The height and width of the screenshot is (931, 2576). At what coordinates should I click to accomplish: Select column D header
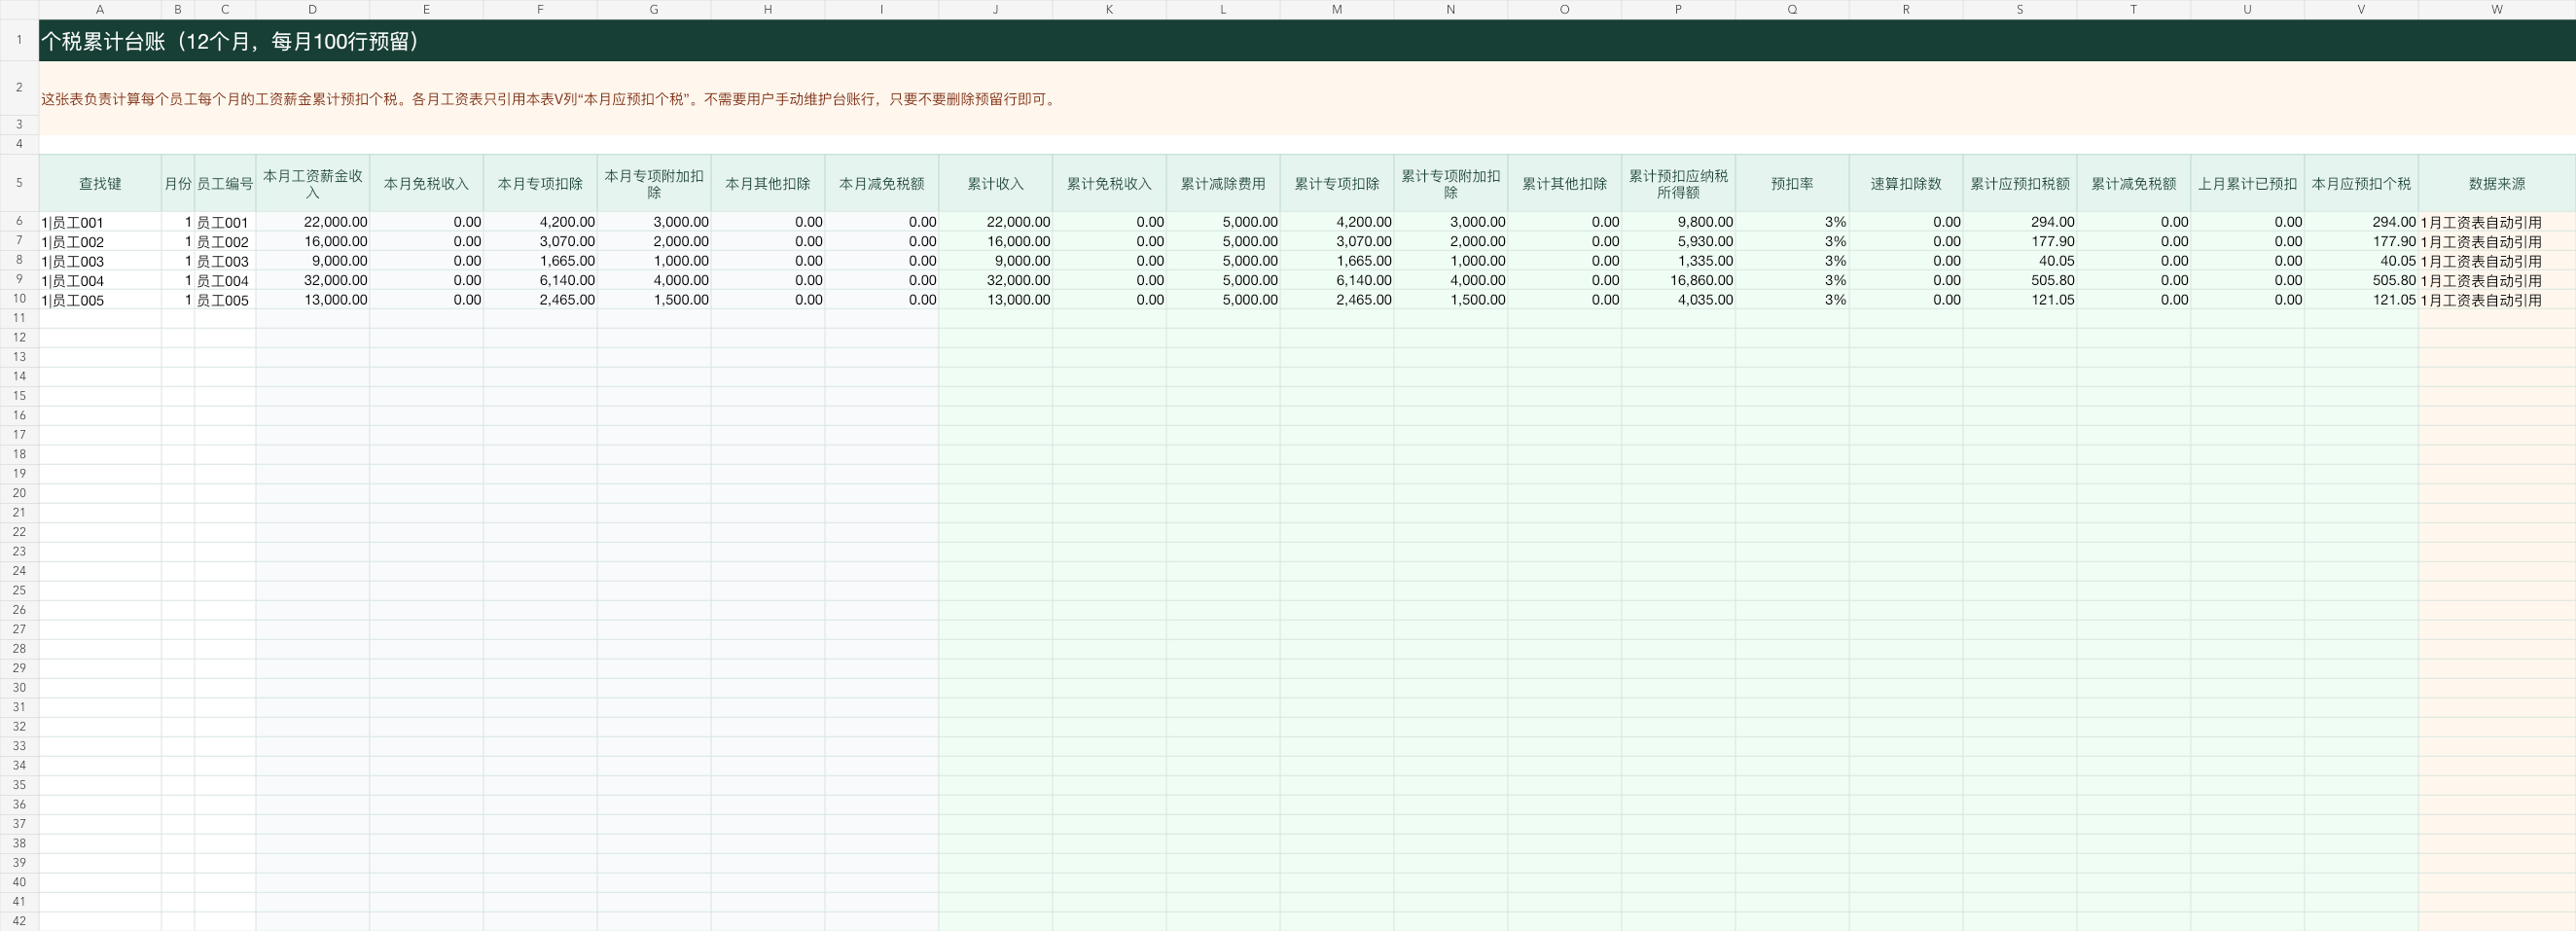312,9
